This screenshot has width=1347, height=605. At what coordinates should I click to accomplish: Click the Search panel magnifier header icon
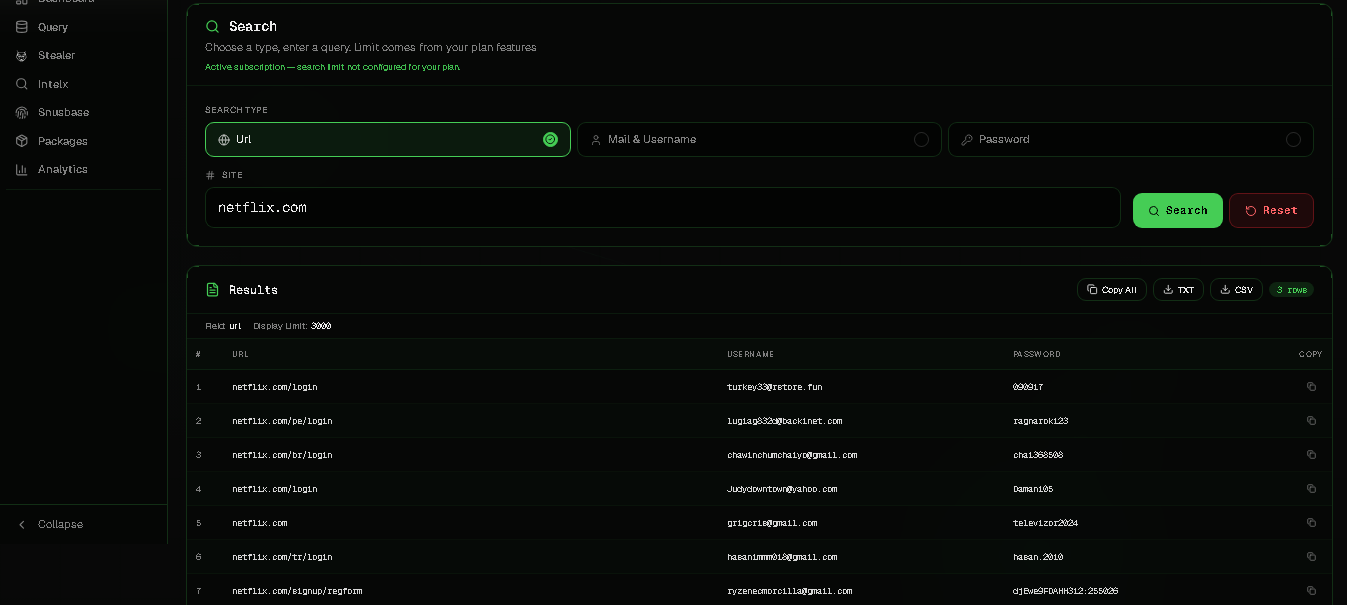pos(212,26)
